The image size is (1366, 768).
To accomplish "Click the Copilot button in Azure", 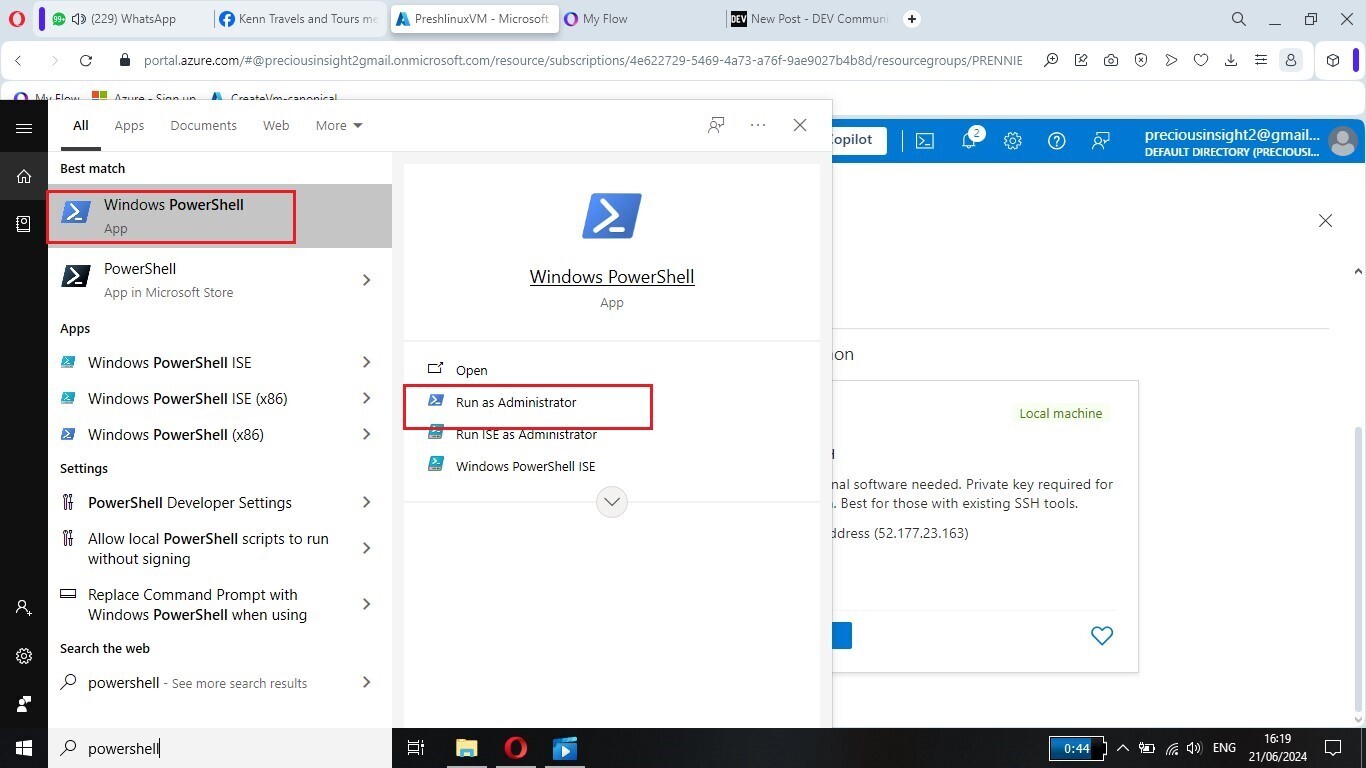I will (x=858, y=140).
